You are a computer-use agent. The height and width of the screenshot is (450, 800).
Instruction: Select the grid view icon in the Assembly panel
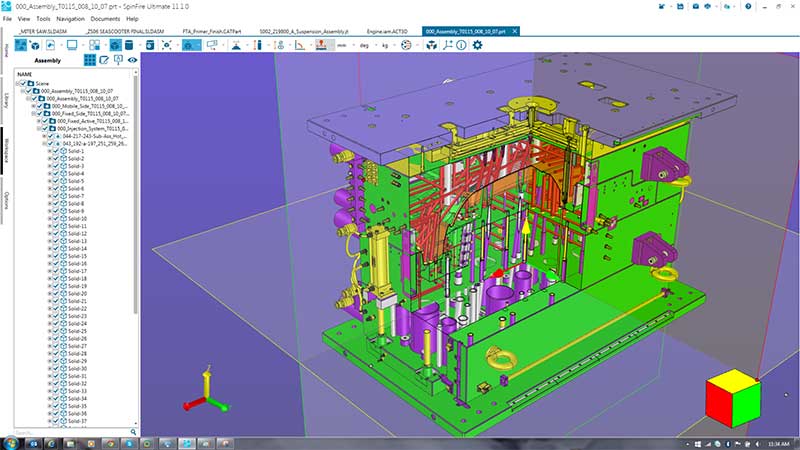pos(90,60)
